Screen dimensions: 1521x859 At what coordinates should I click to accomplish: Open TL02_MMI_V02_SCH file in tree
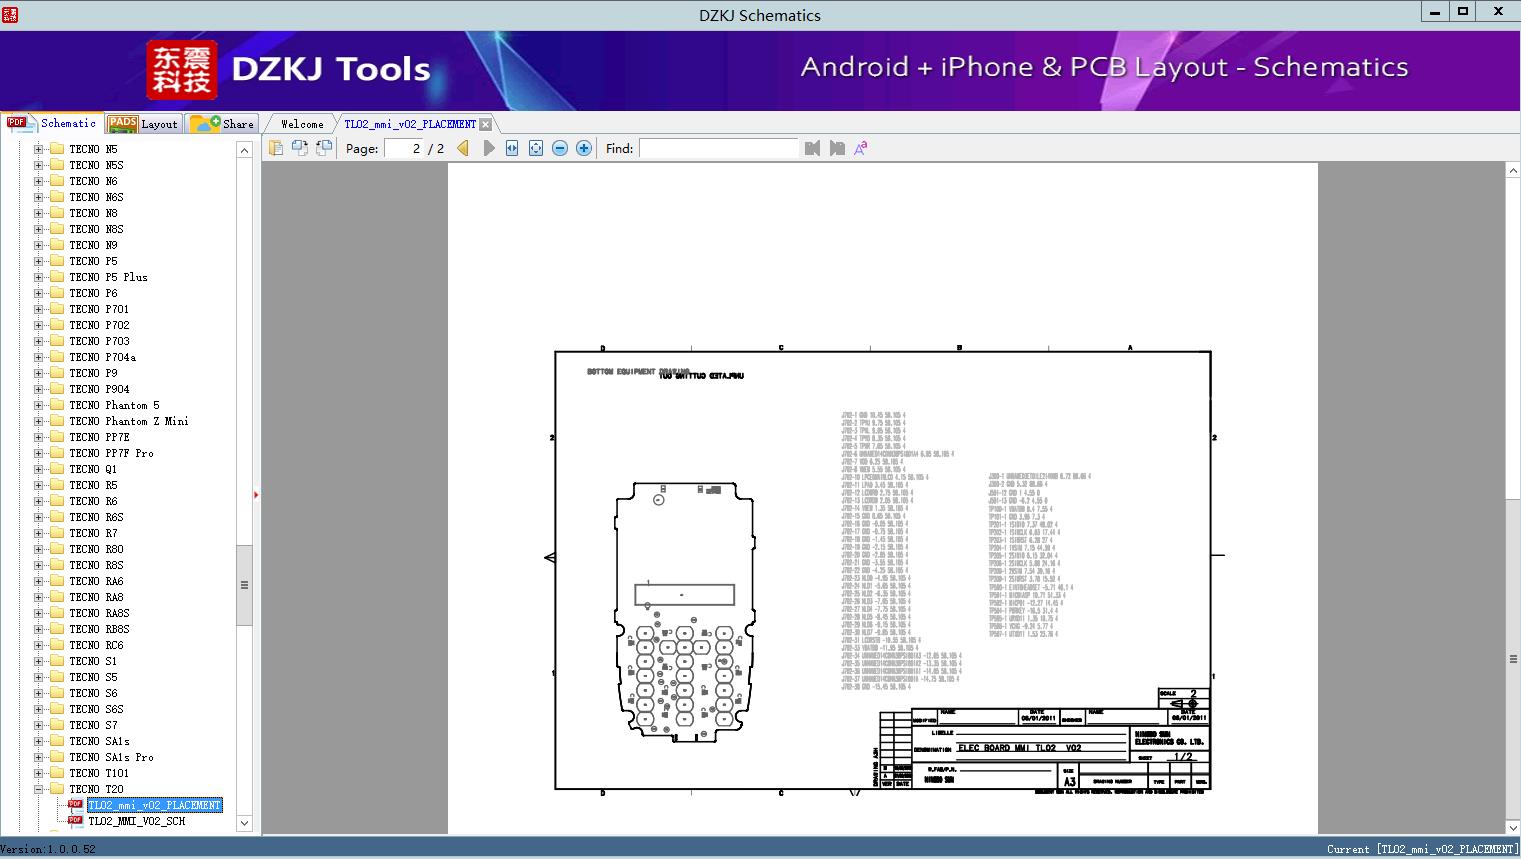(136, 821)
